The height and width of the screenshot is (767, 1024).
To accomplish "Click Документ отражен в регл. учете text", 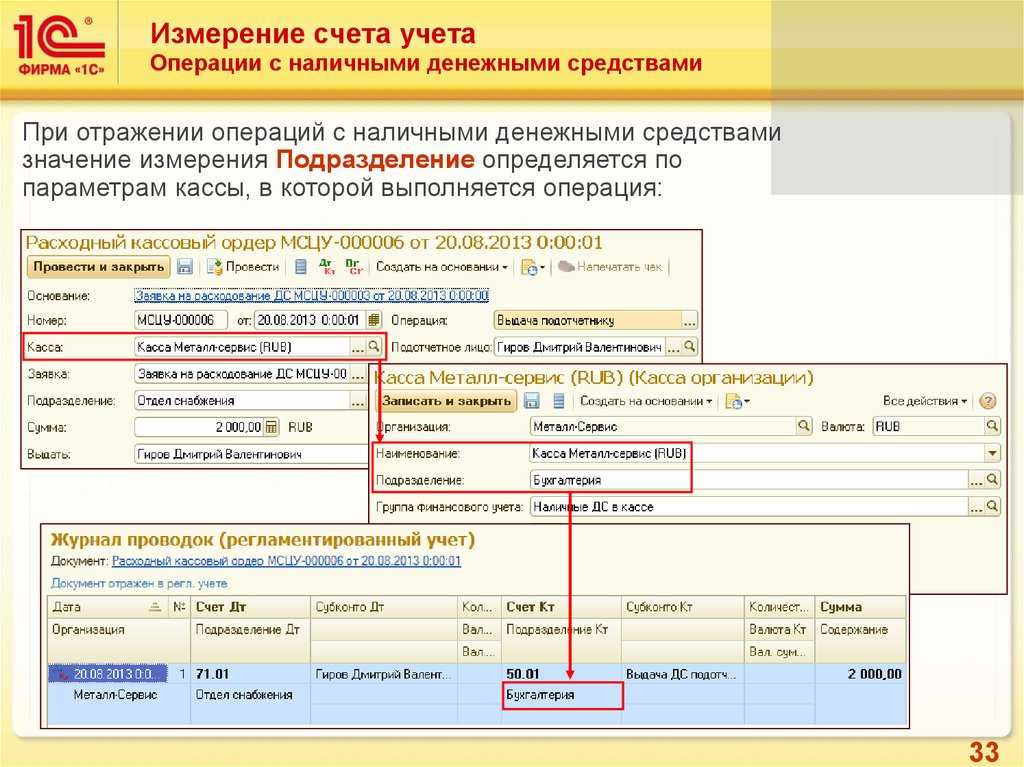I will (139, 583).
